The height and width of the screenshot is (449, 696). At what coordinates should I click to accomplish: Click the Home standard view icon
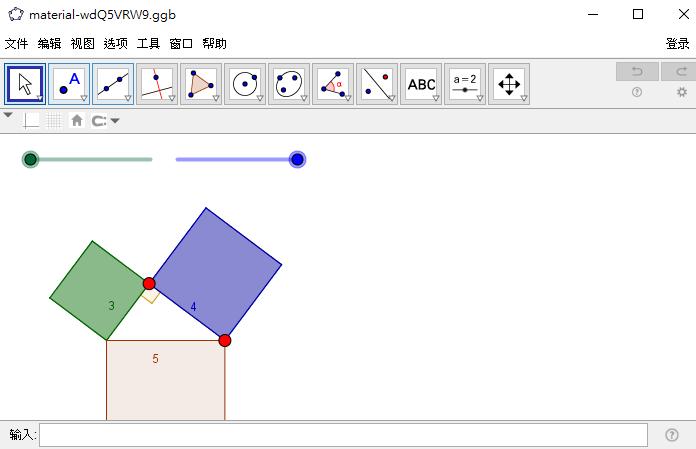coord(77,121)
